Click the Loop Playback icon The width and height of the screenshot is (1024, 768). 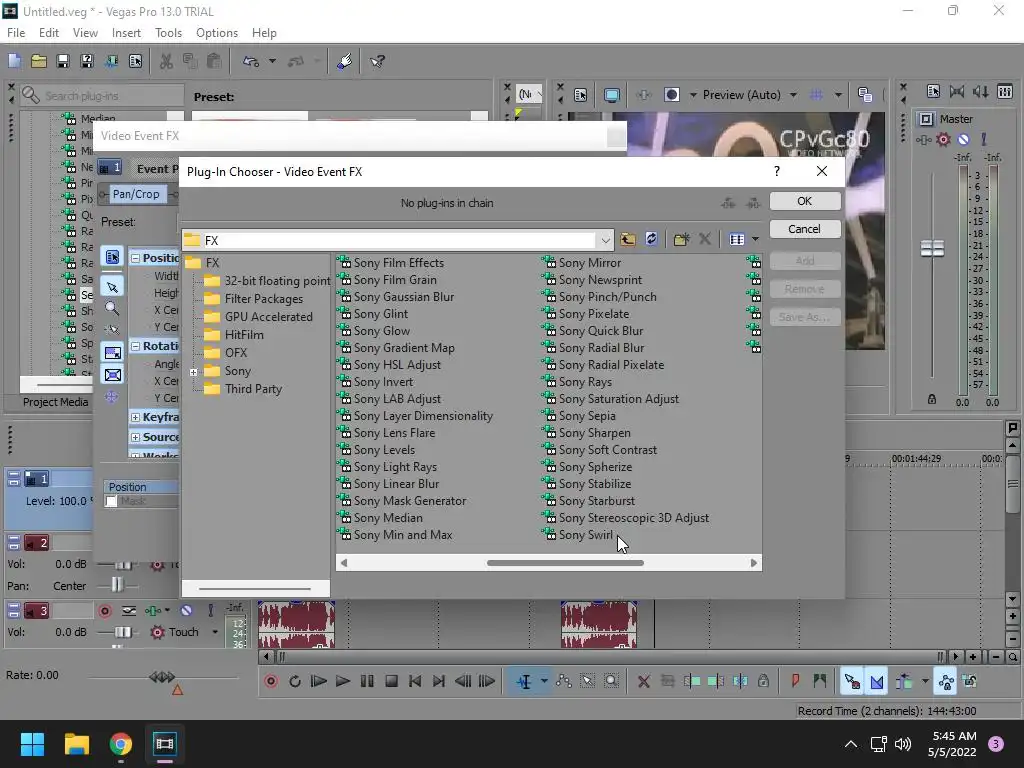[295, 681]
